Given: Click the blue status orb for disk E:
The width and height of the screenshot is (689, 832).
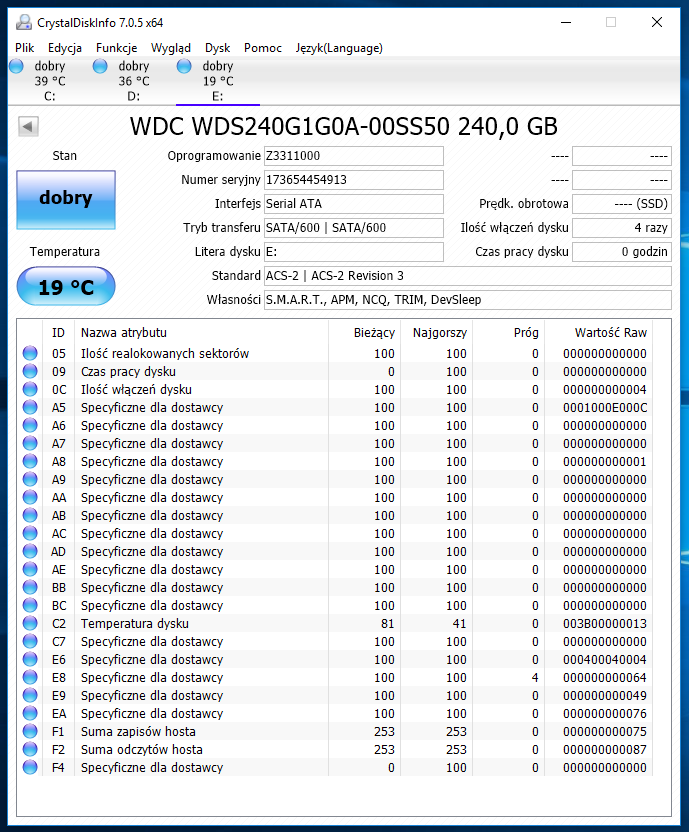Looking at the screenshot, I should pyautogui.click(x=184, y=66).
